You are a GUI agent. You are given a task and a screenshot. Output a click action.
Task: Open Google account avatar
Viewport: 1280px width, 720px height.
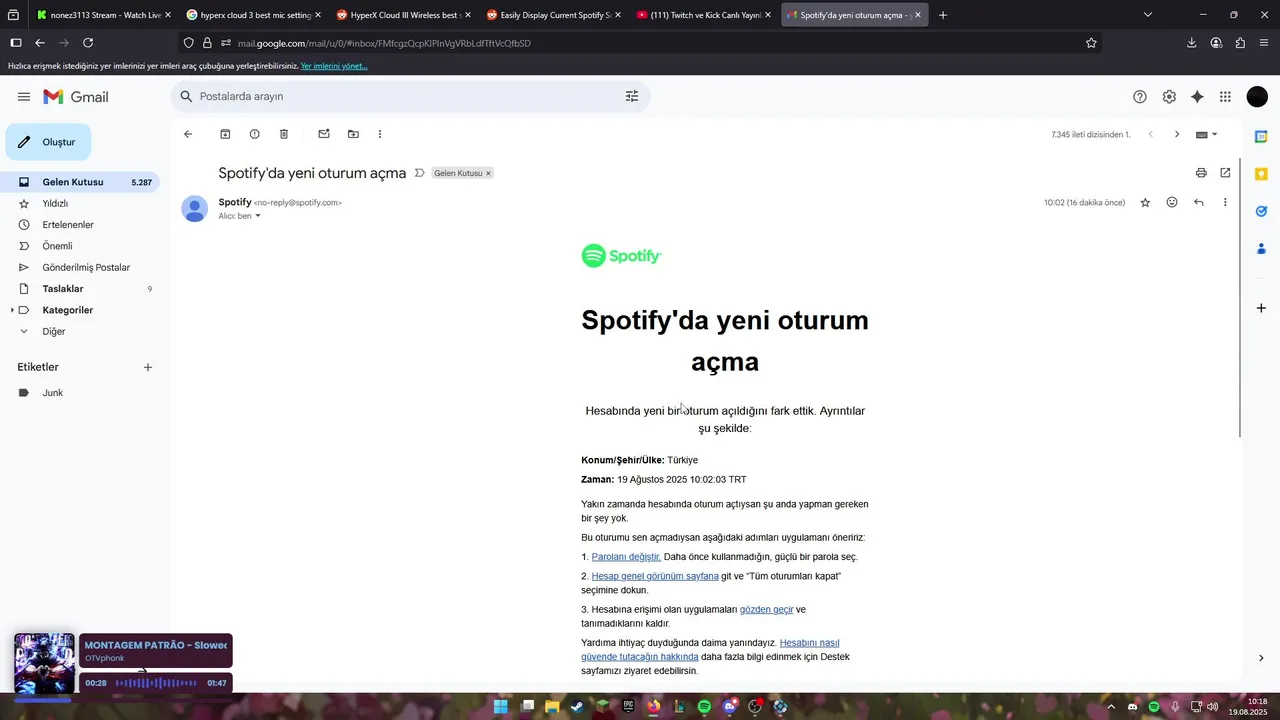1257,97
